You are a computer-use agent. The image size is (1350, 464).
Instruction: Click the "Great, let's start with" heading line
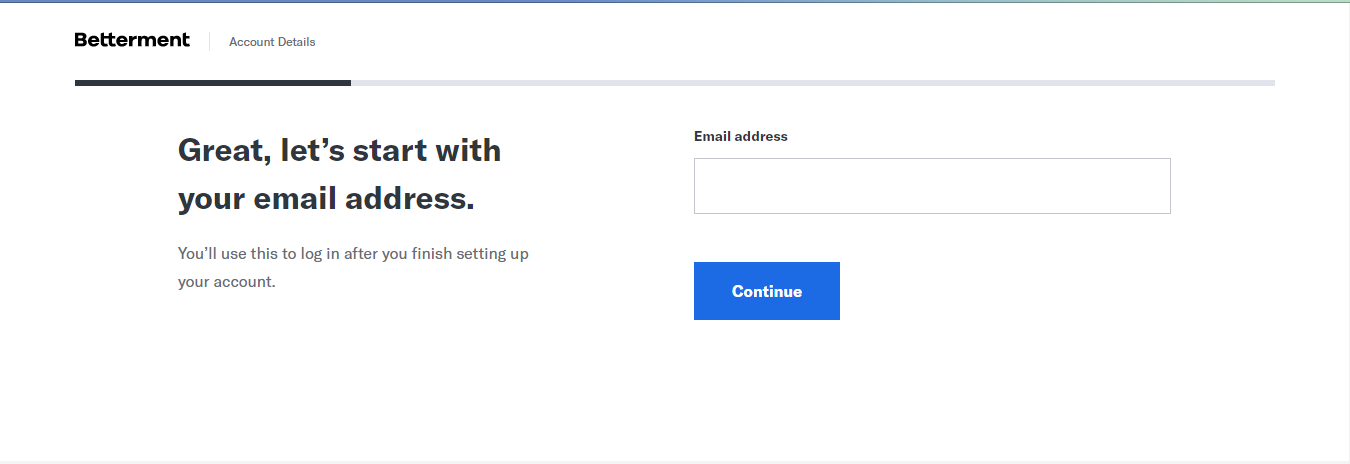click(x=339, y=151)
